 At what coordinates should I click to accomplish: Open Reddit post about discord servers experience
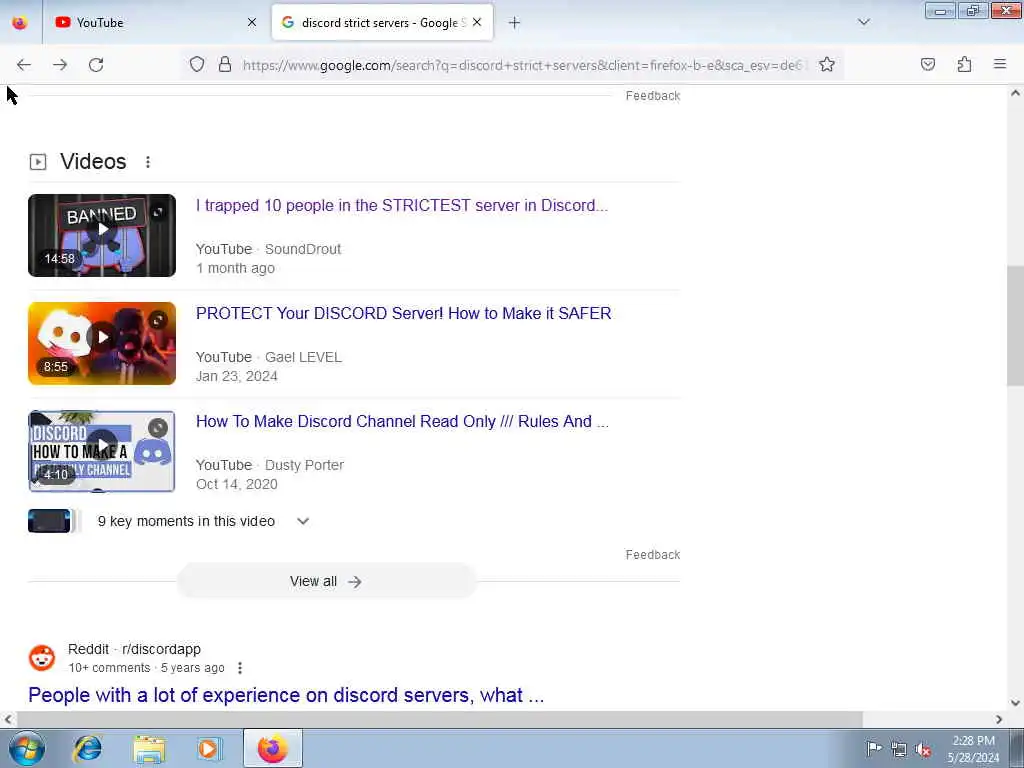286,695
